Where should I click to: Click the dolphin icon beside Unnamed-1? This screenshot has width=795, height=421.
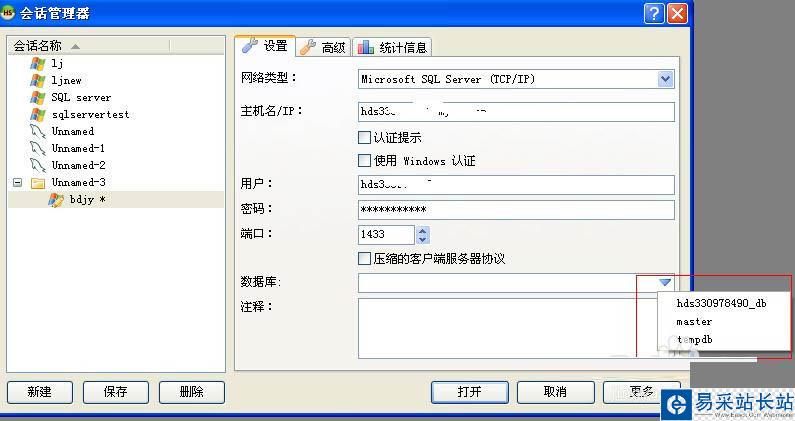point(38,148)
